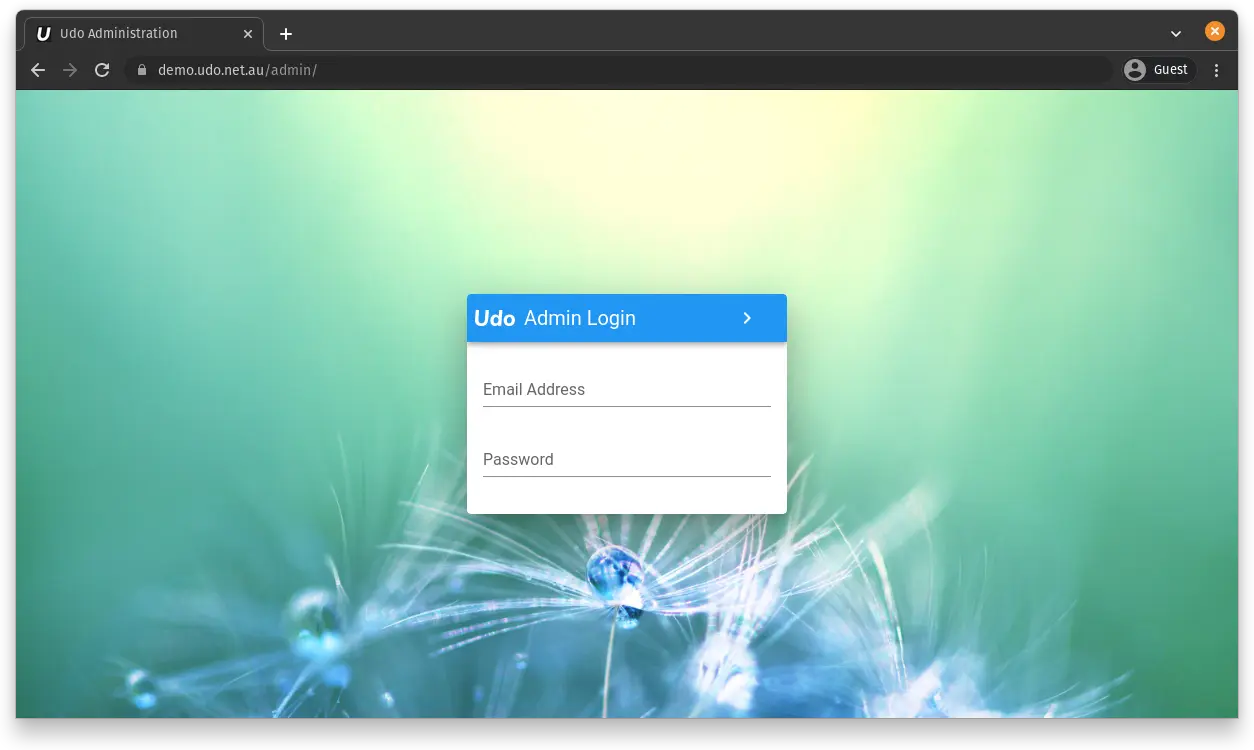Click the Udo logo in the login header
Screen dimensions: 1254x750
tap(494, 317)
